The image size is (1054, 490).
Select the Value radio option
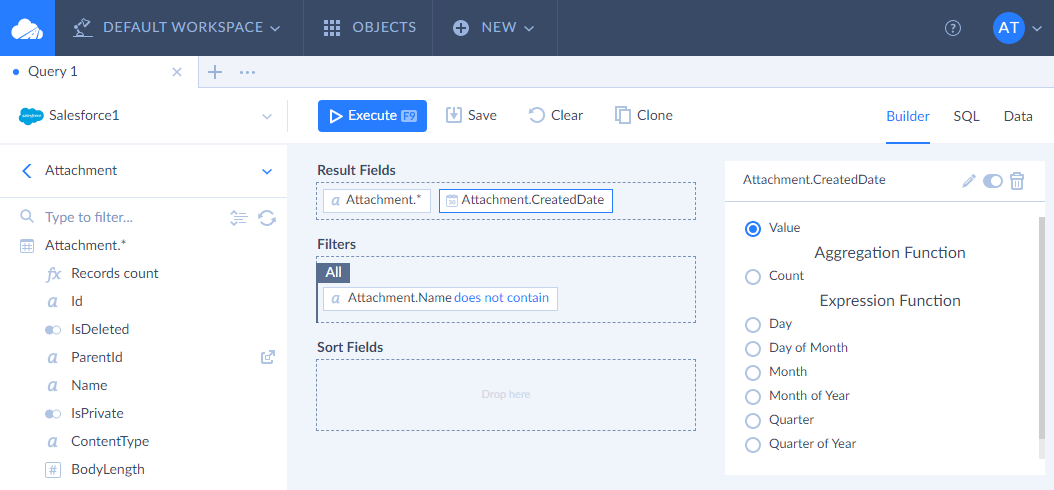(x=753, y=229)
